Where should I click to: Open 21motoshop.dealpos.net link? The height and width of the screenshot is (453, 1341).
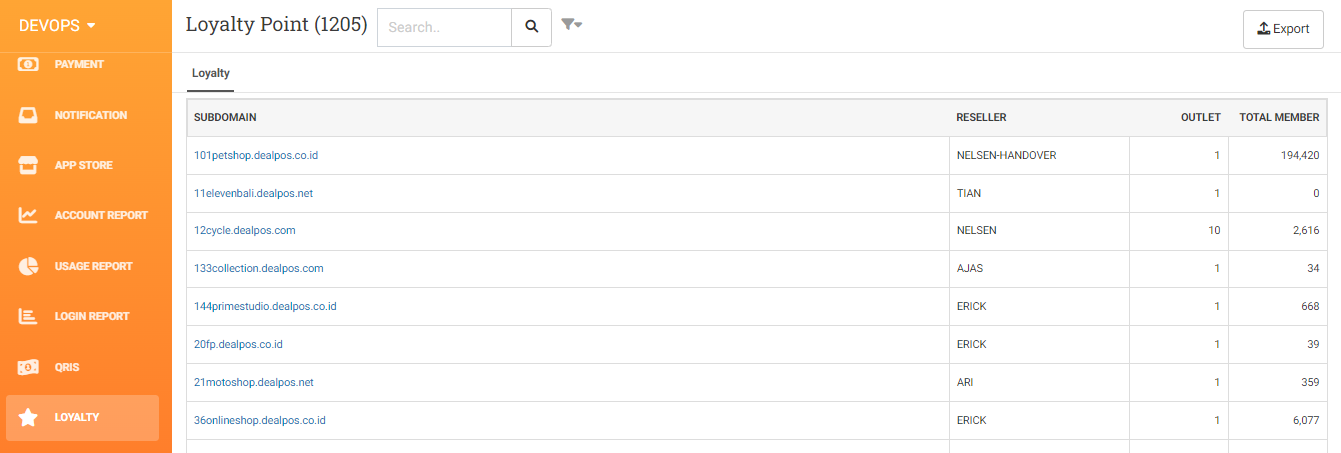point(254,382)
